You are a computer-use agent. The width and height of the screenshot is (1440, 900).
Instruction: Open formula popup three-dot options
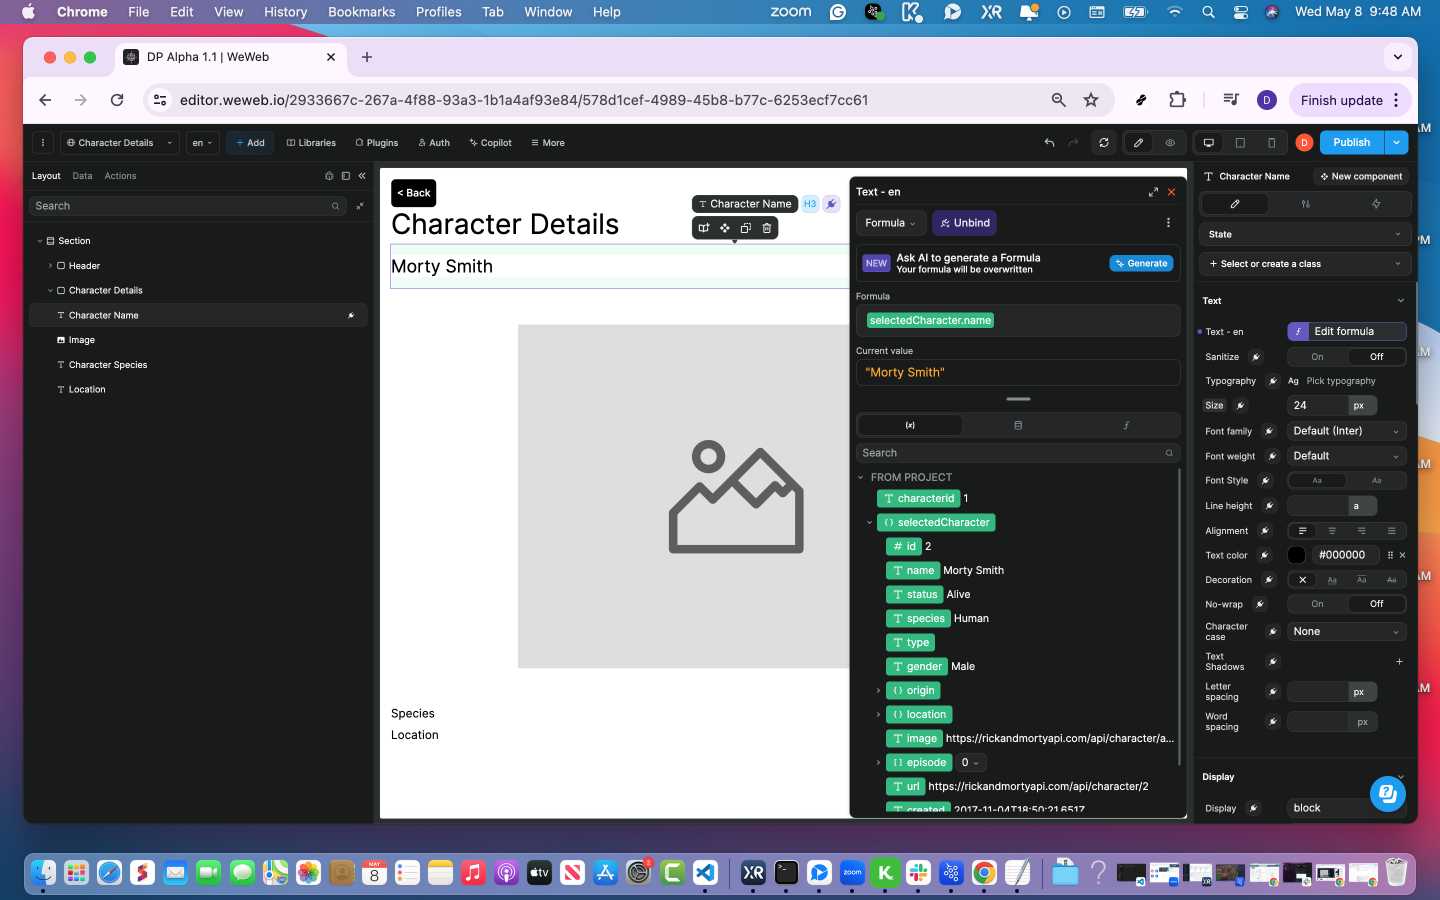[x=1168, y=223]
